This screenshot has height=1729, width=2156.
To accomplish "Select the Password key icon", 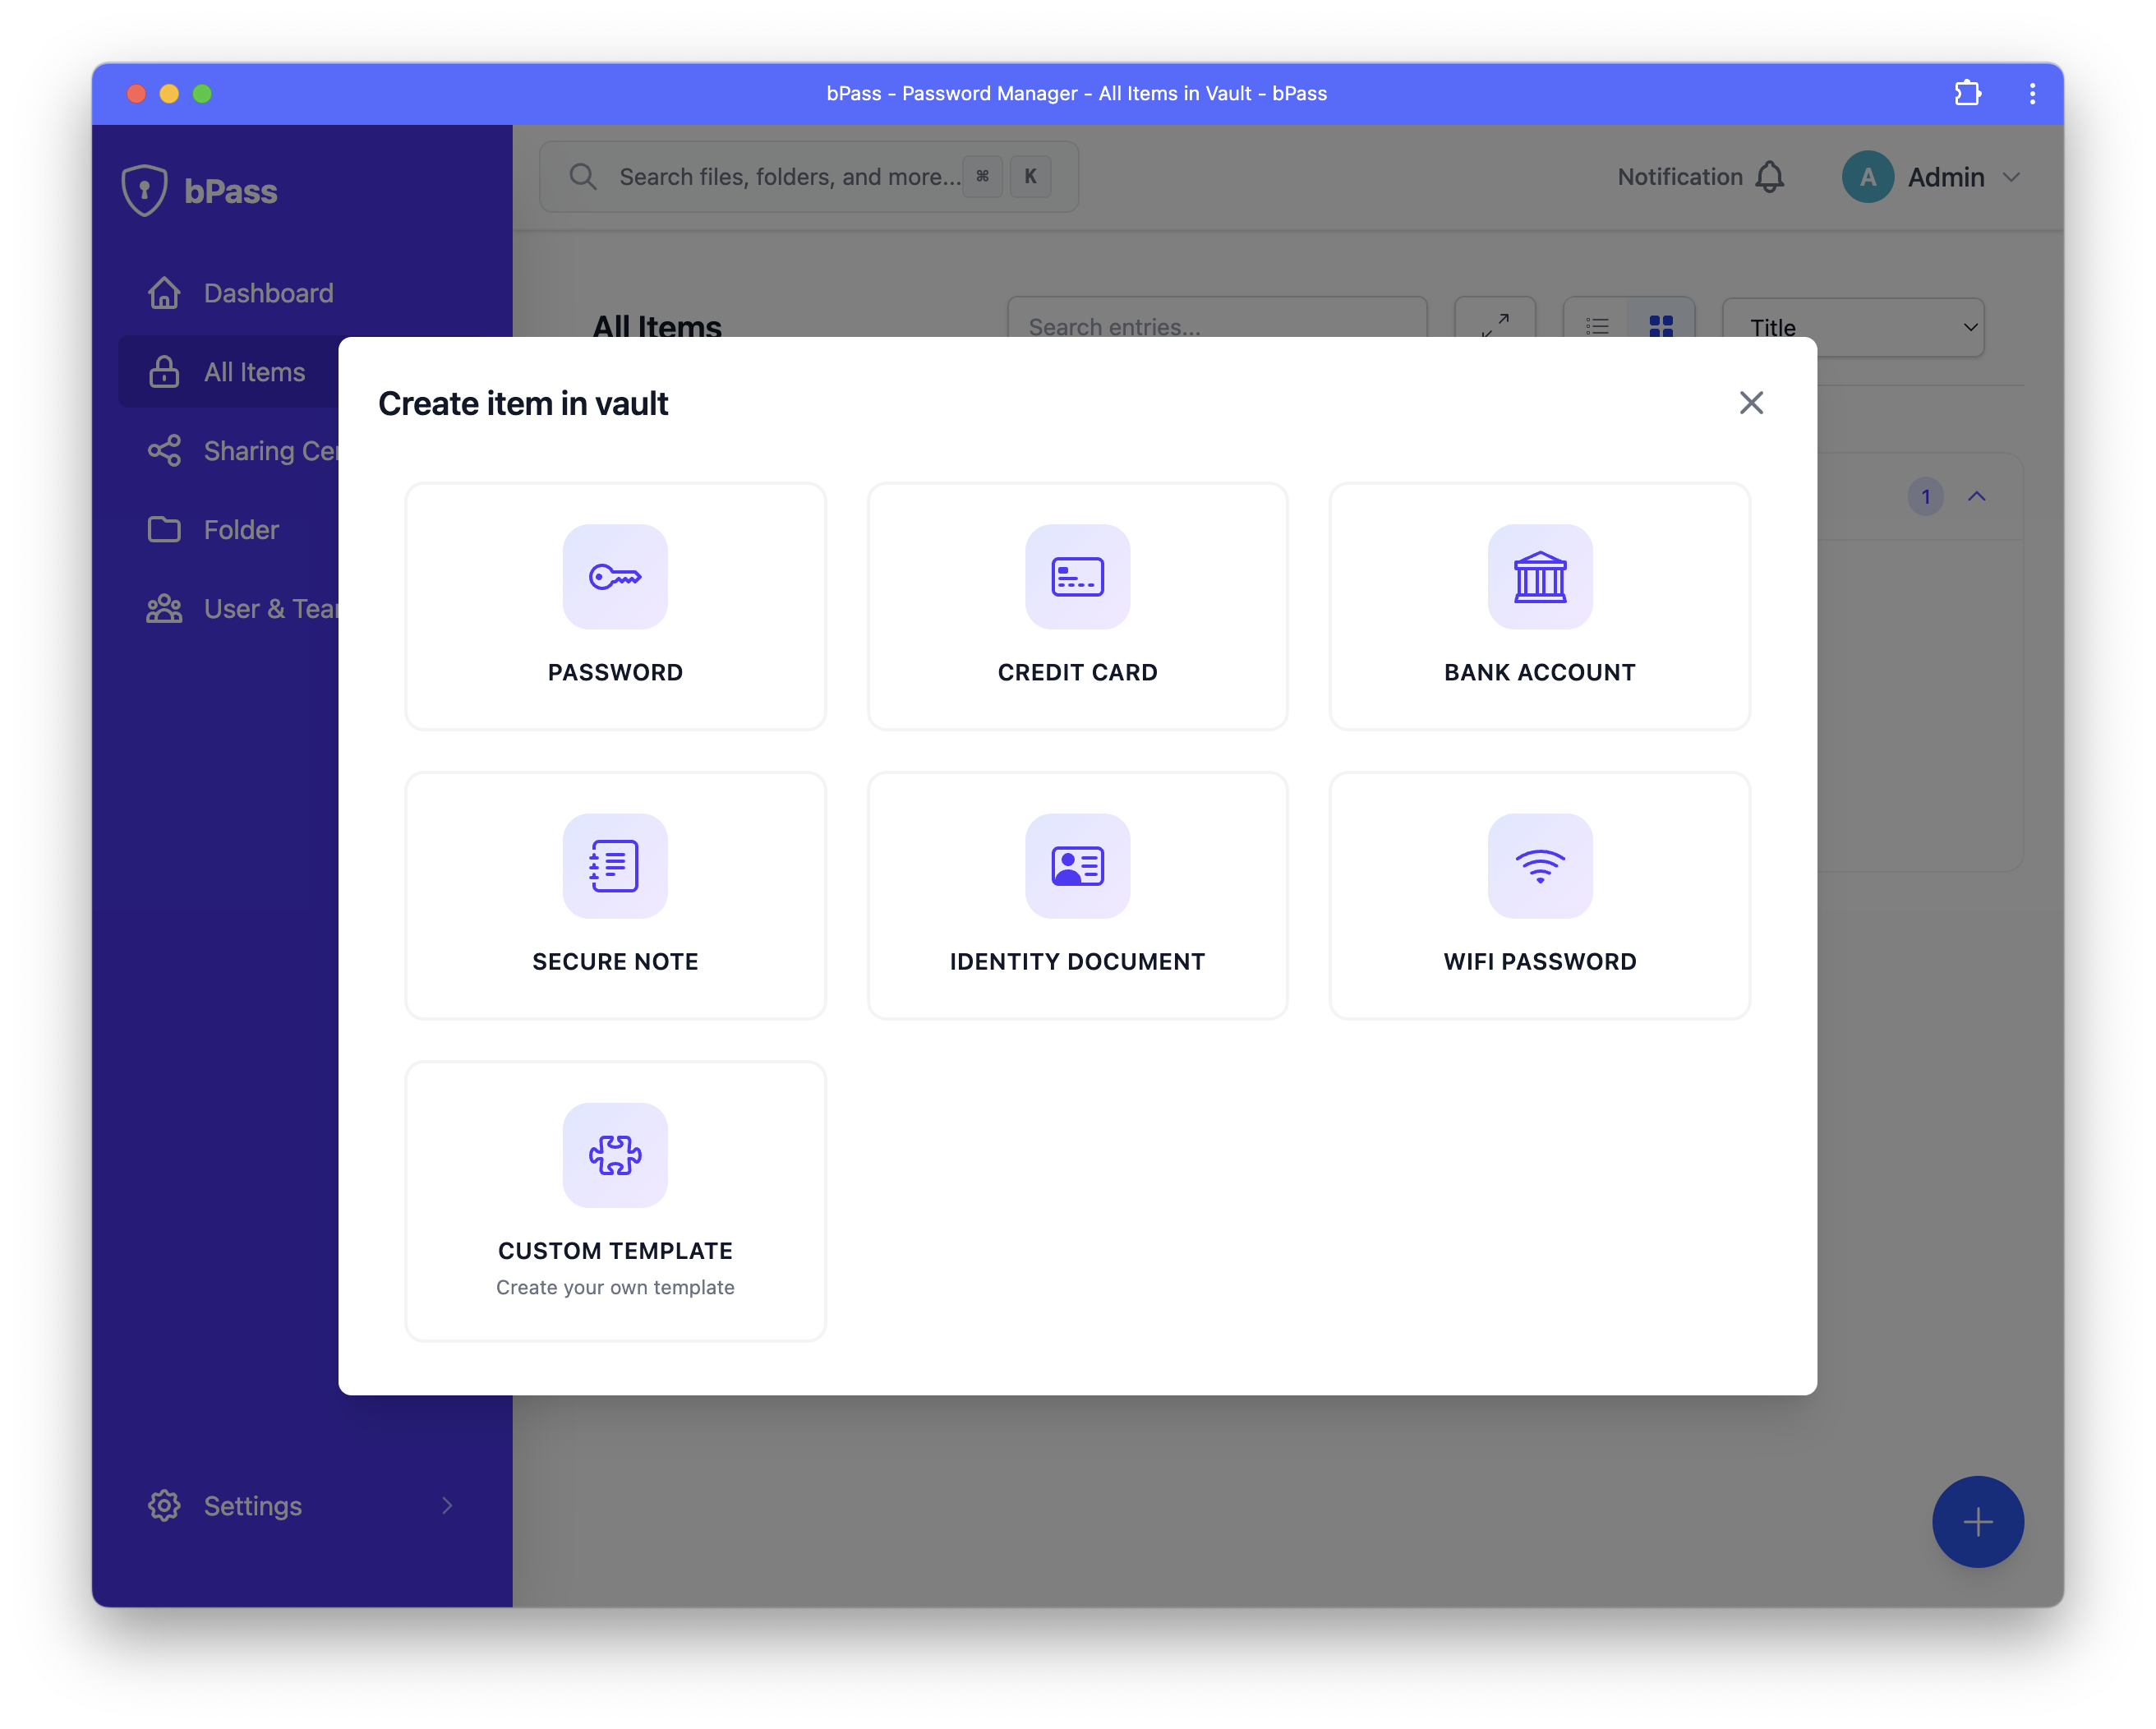I will (x=615, y=577).
